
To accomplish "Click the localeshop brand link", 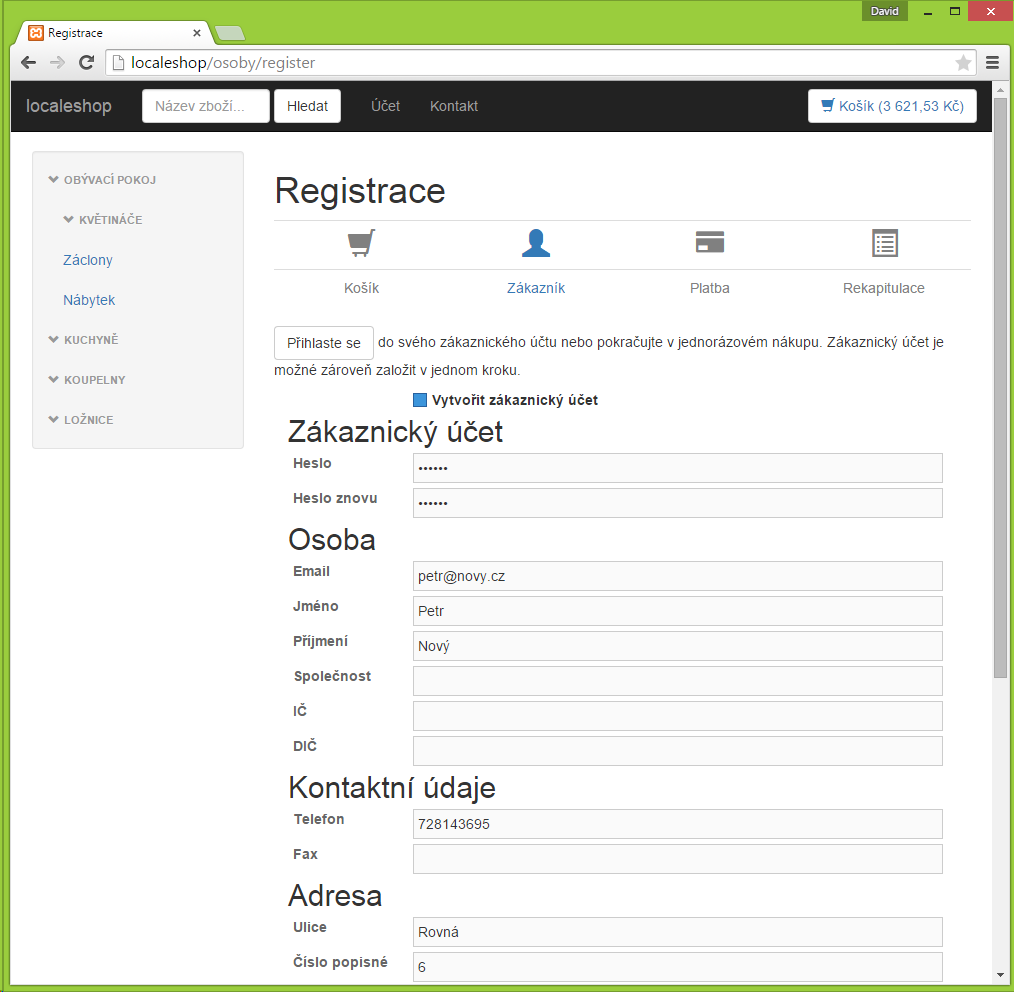I will pos(69,106).
